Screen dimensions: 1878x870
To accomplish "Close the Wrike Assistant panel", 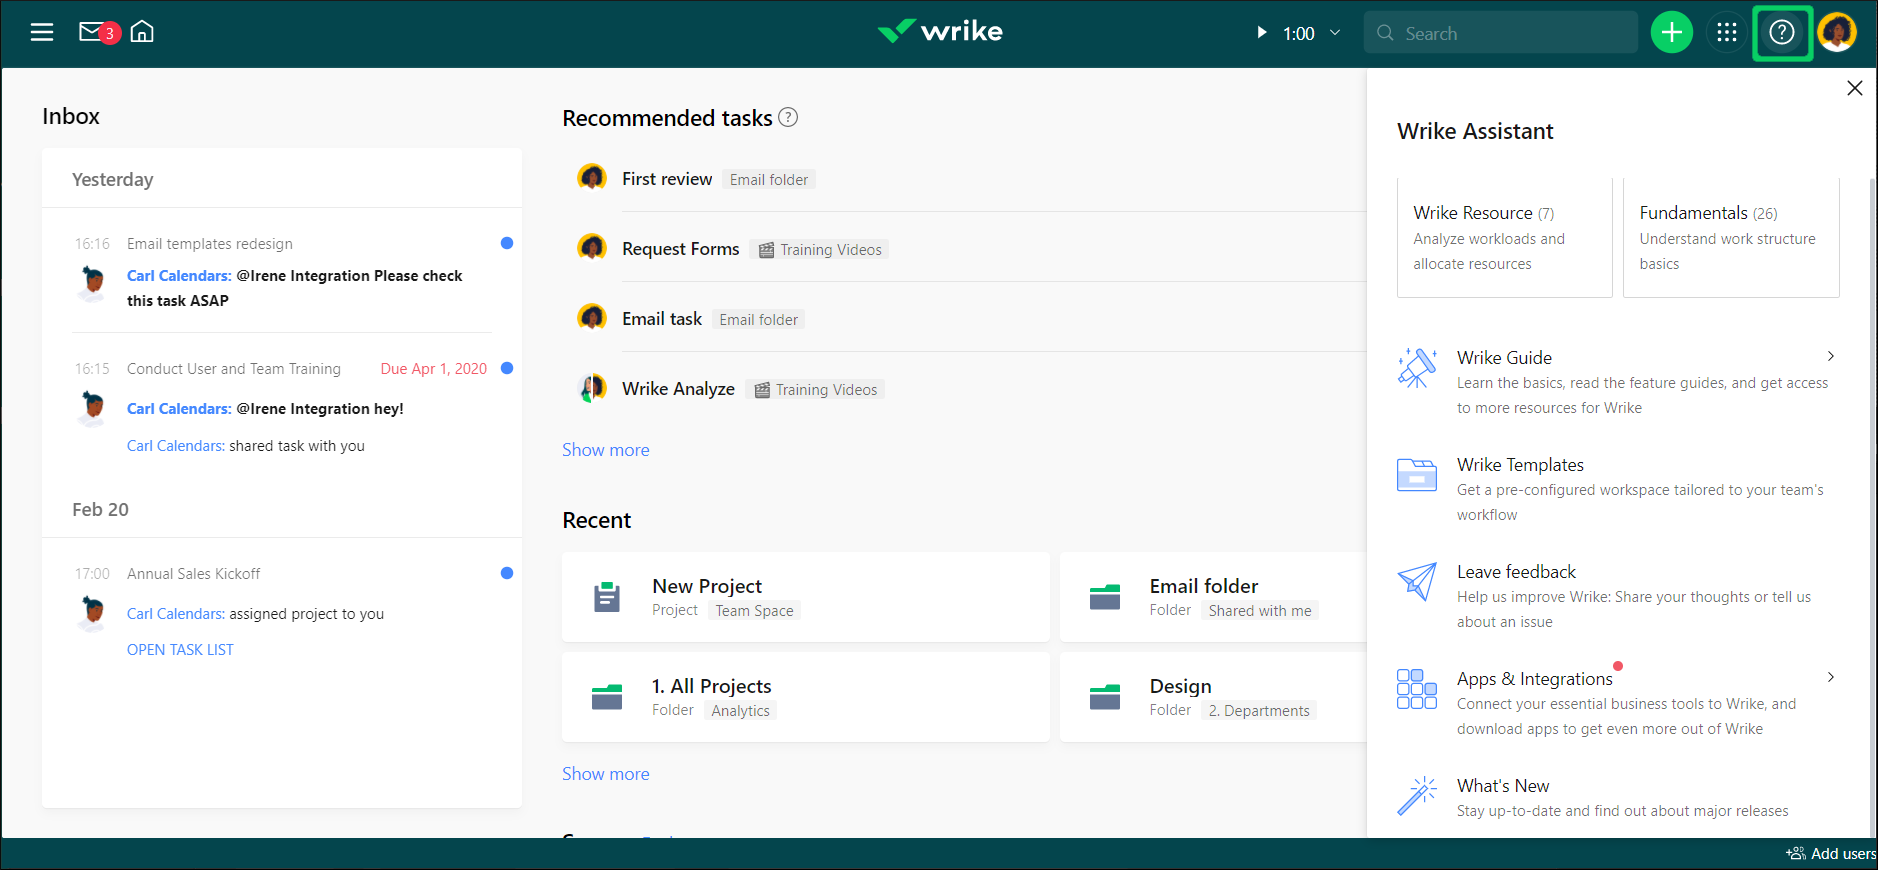I will tap(1855, 88).
